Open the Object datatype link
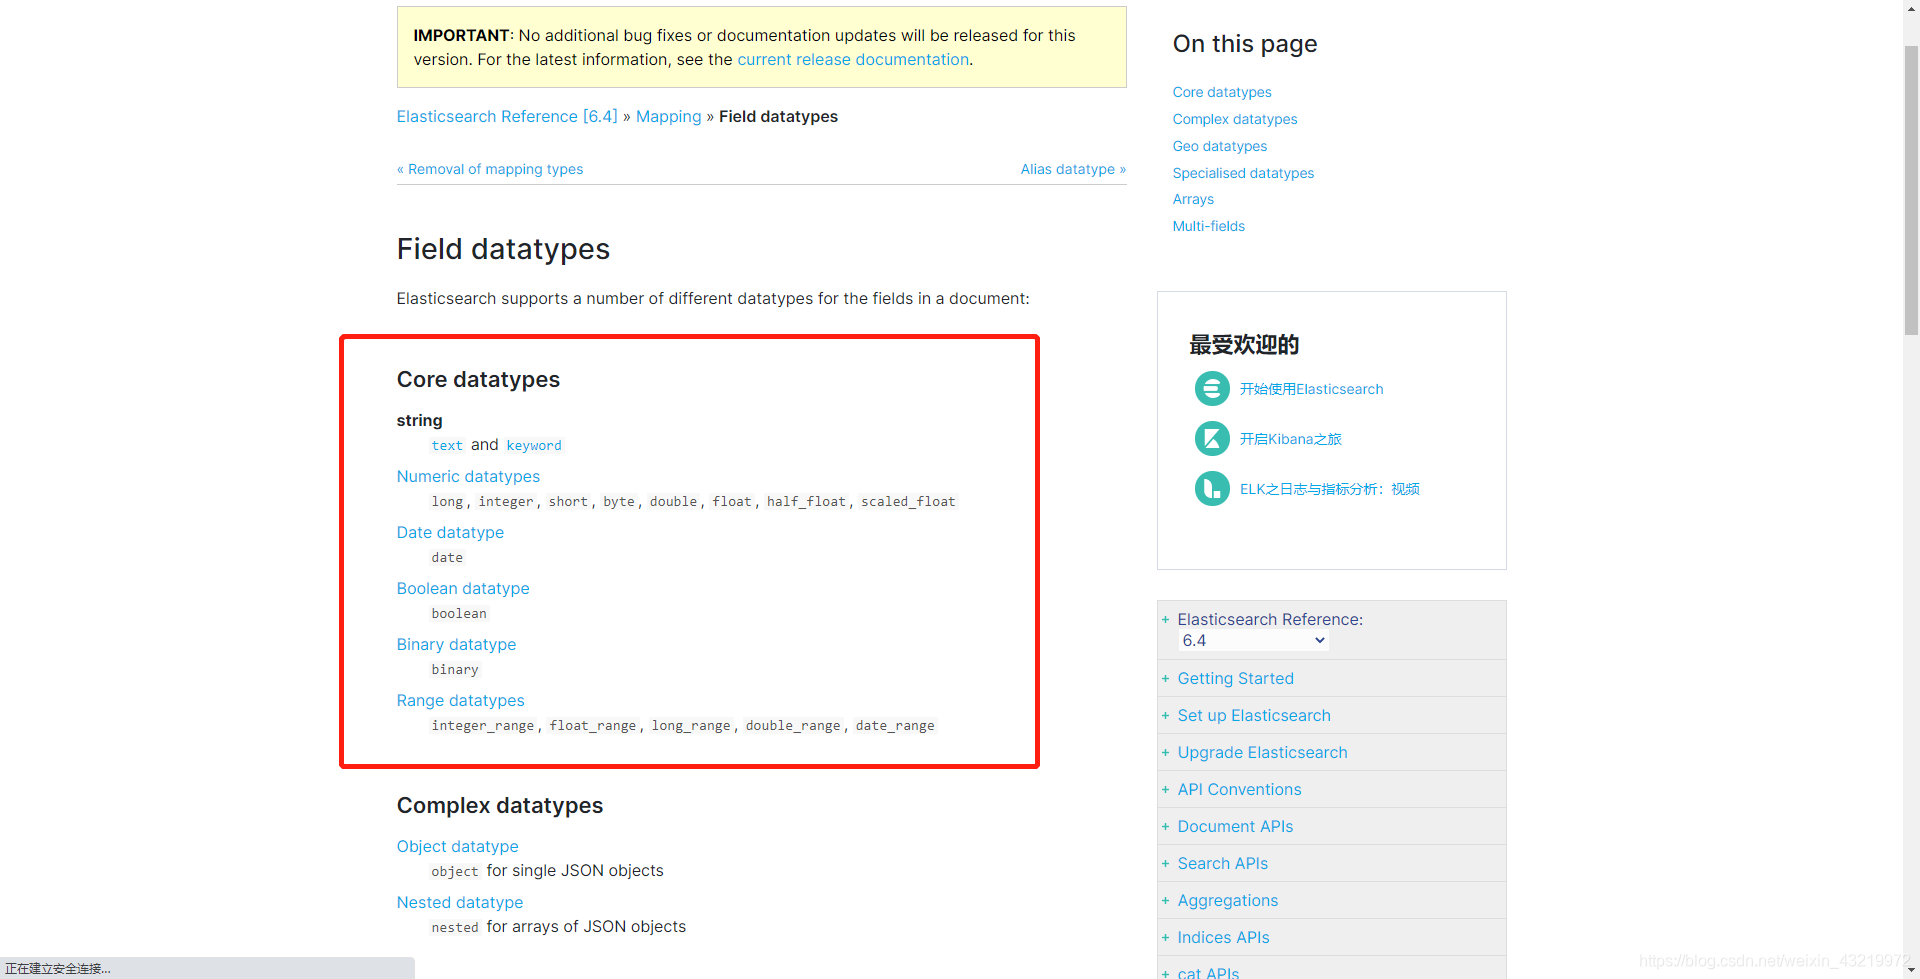 click(x=457, y=846)
